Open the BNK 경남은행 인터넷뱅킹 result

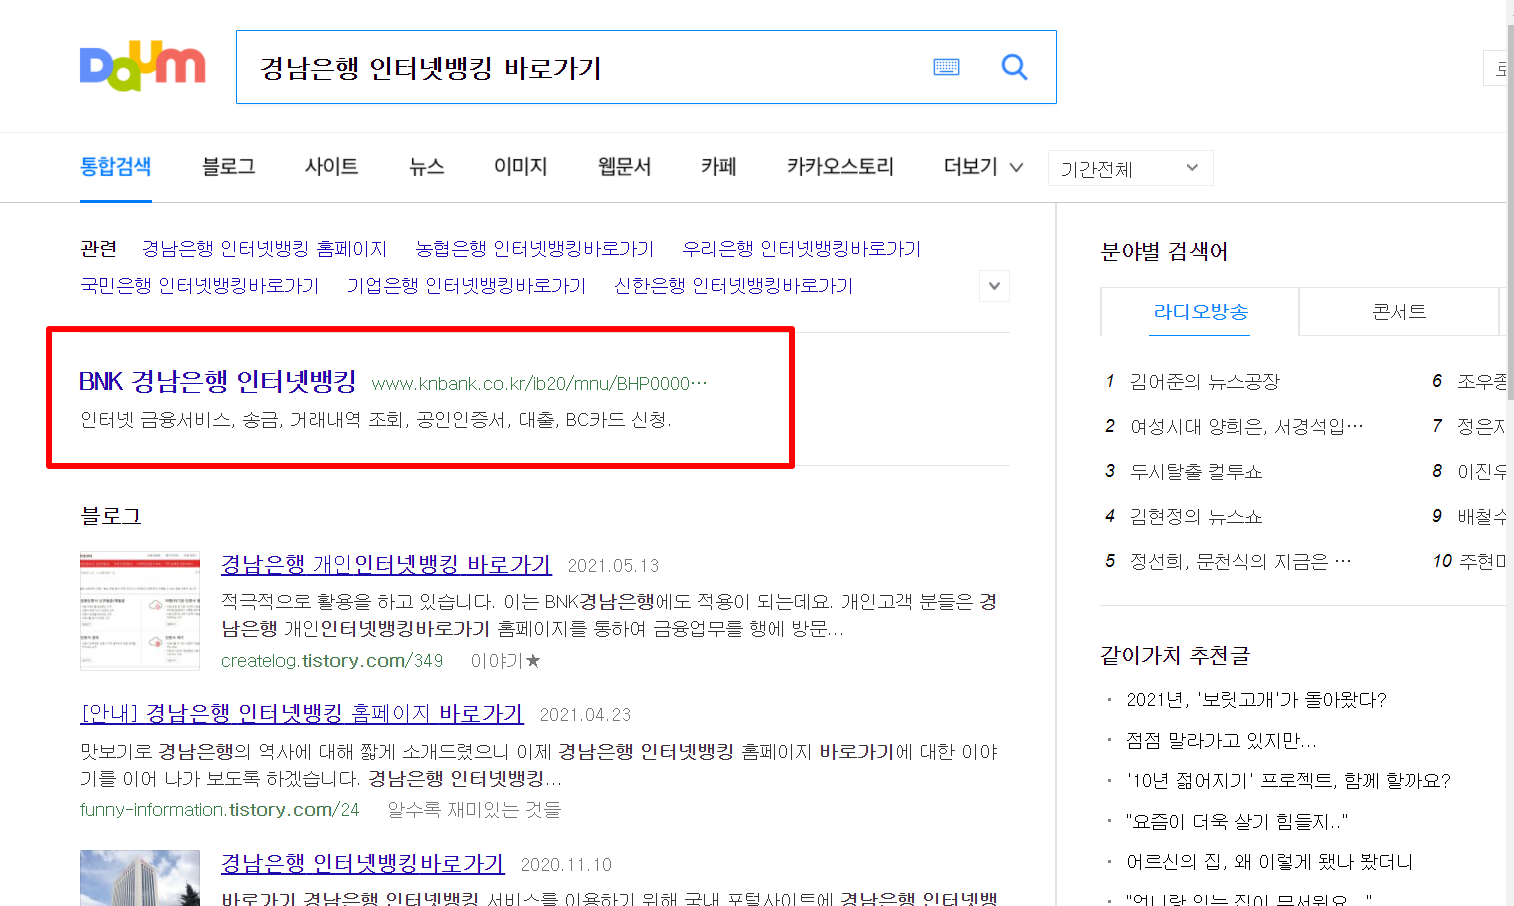point(217,381)
